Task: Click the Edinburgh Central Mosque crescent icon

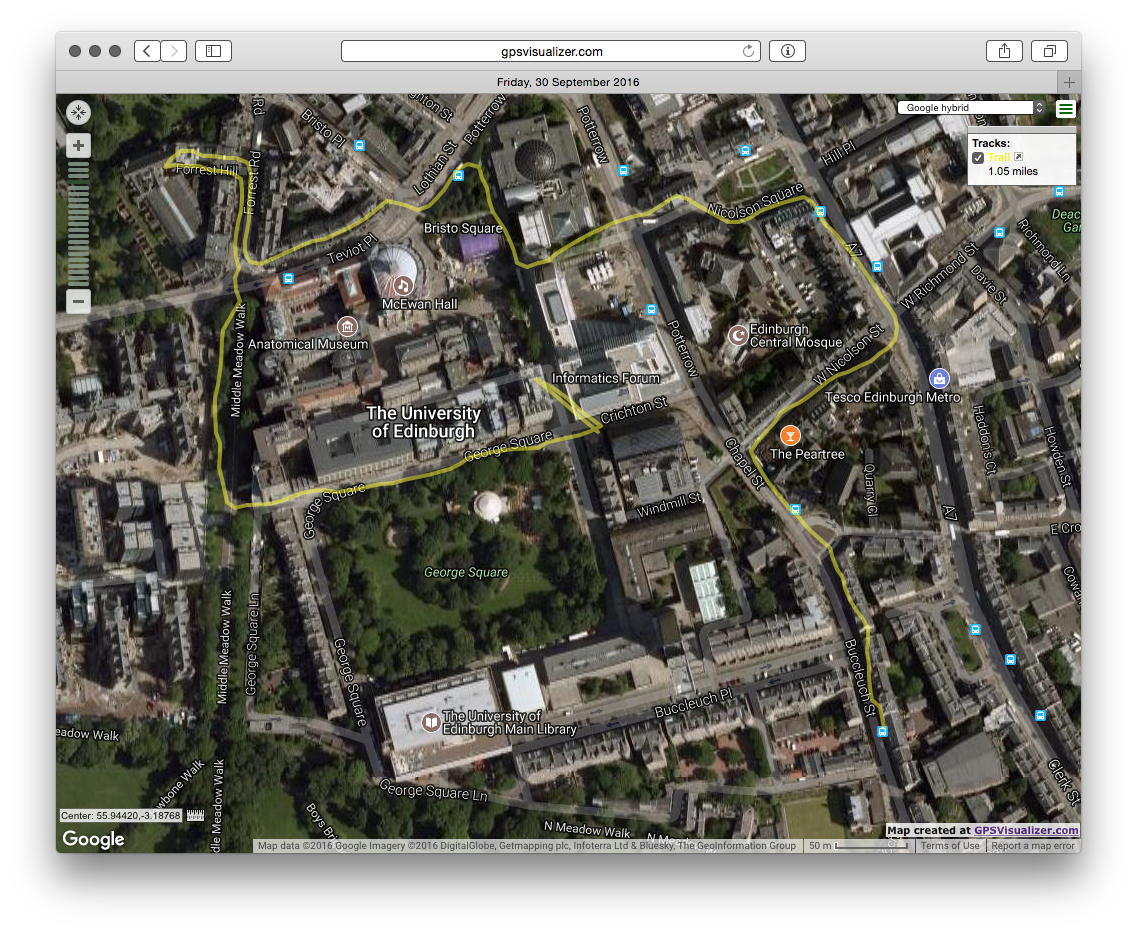Action: coord(738,336)
